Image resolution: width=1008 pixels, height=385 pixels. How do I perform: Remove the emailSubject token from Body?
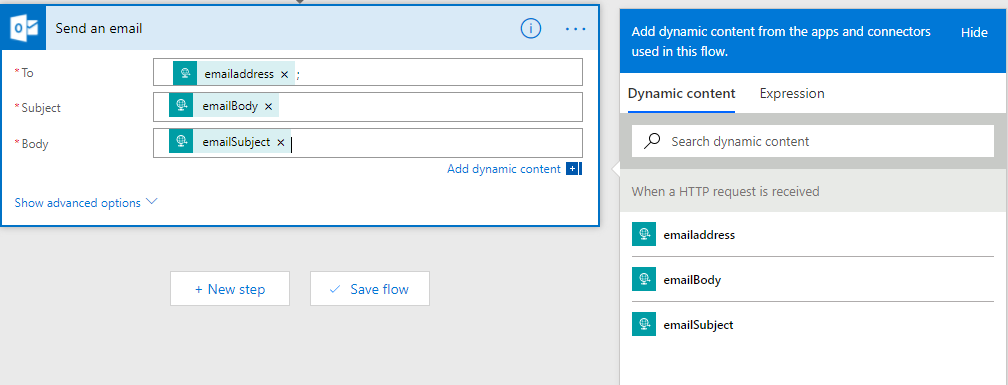pos(280,143)
